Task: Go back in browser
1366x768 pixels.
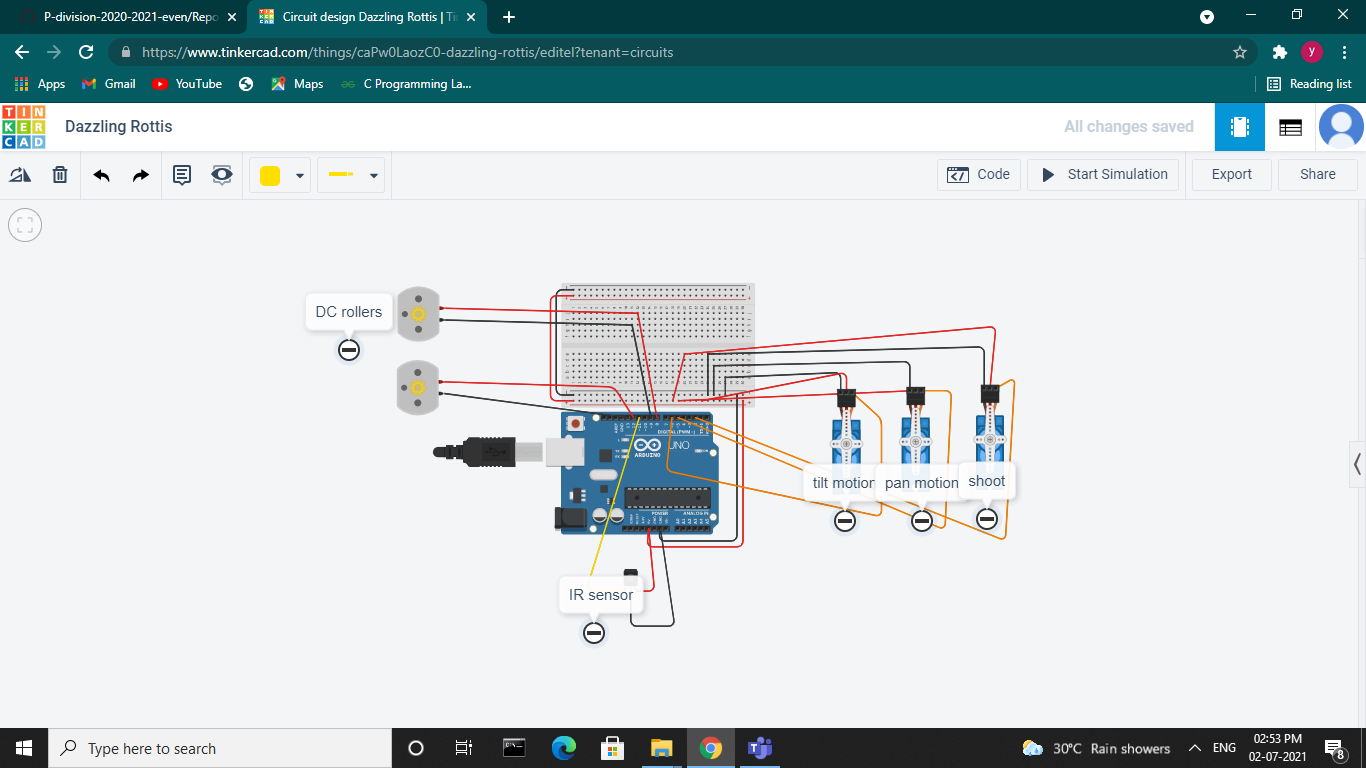Action: coord(22,52)
